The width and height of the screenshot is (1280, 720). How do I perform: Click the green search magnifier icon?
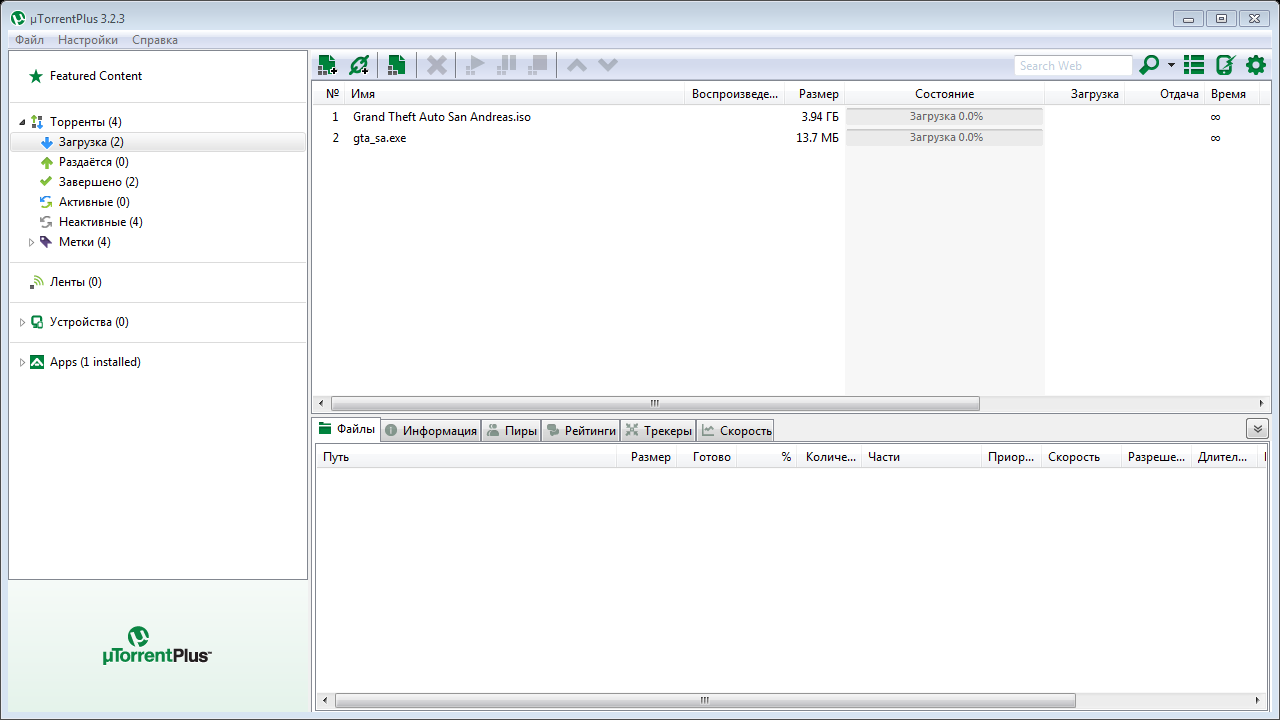[1149, 66]
